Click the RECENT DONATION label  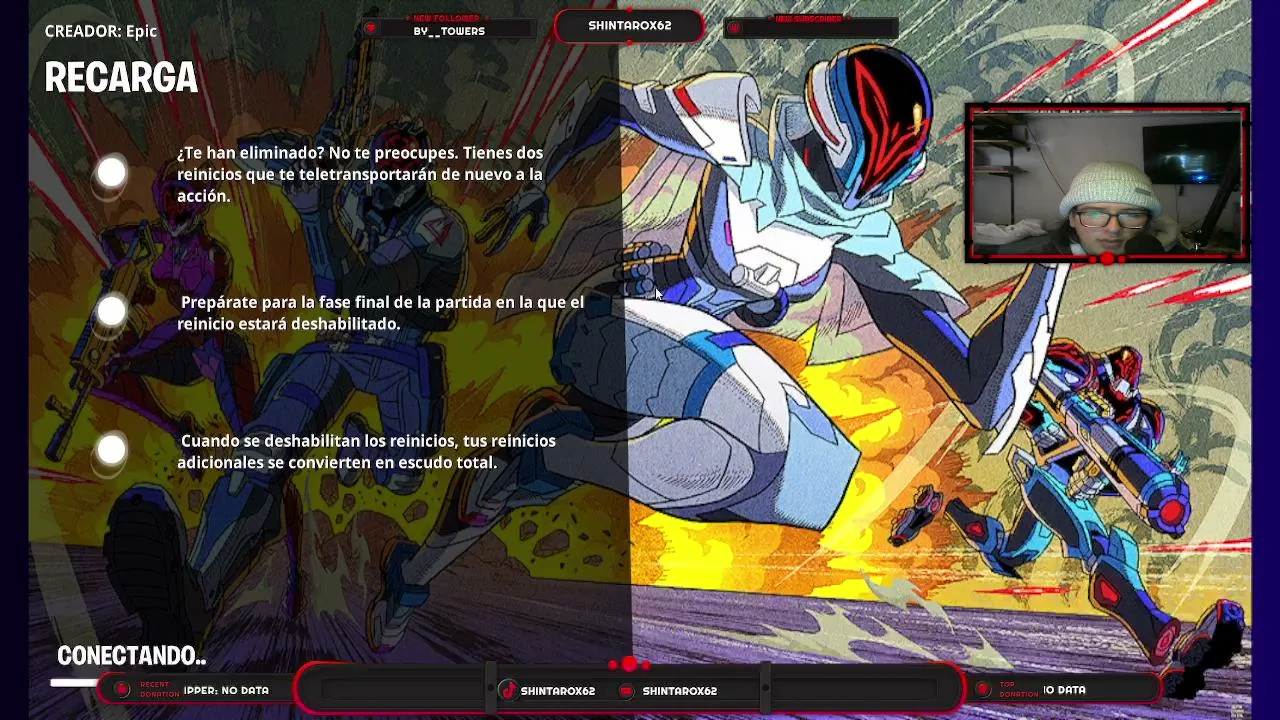[x=158, y=690]
